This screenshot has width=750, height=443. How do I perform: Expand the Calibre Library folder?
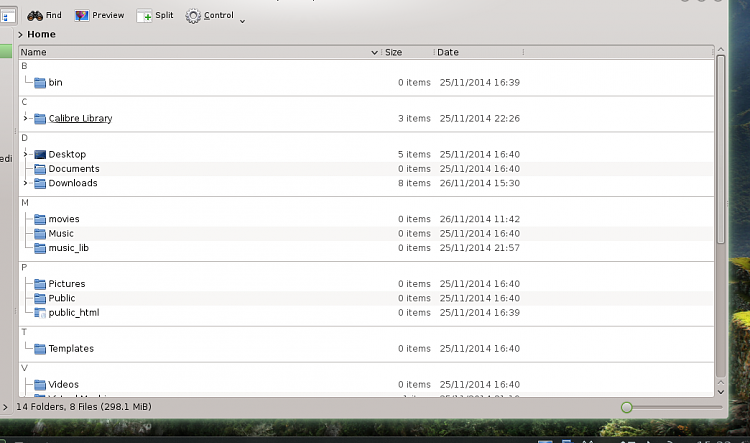25,118
